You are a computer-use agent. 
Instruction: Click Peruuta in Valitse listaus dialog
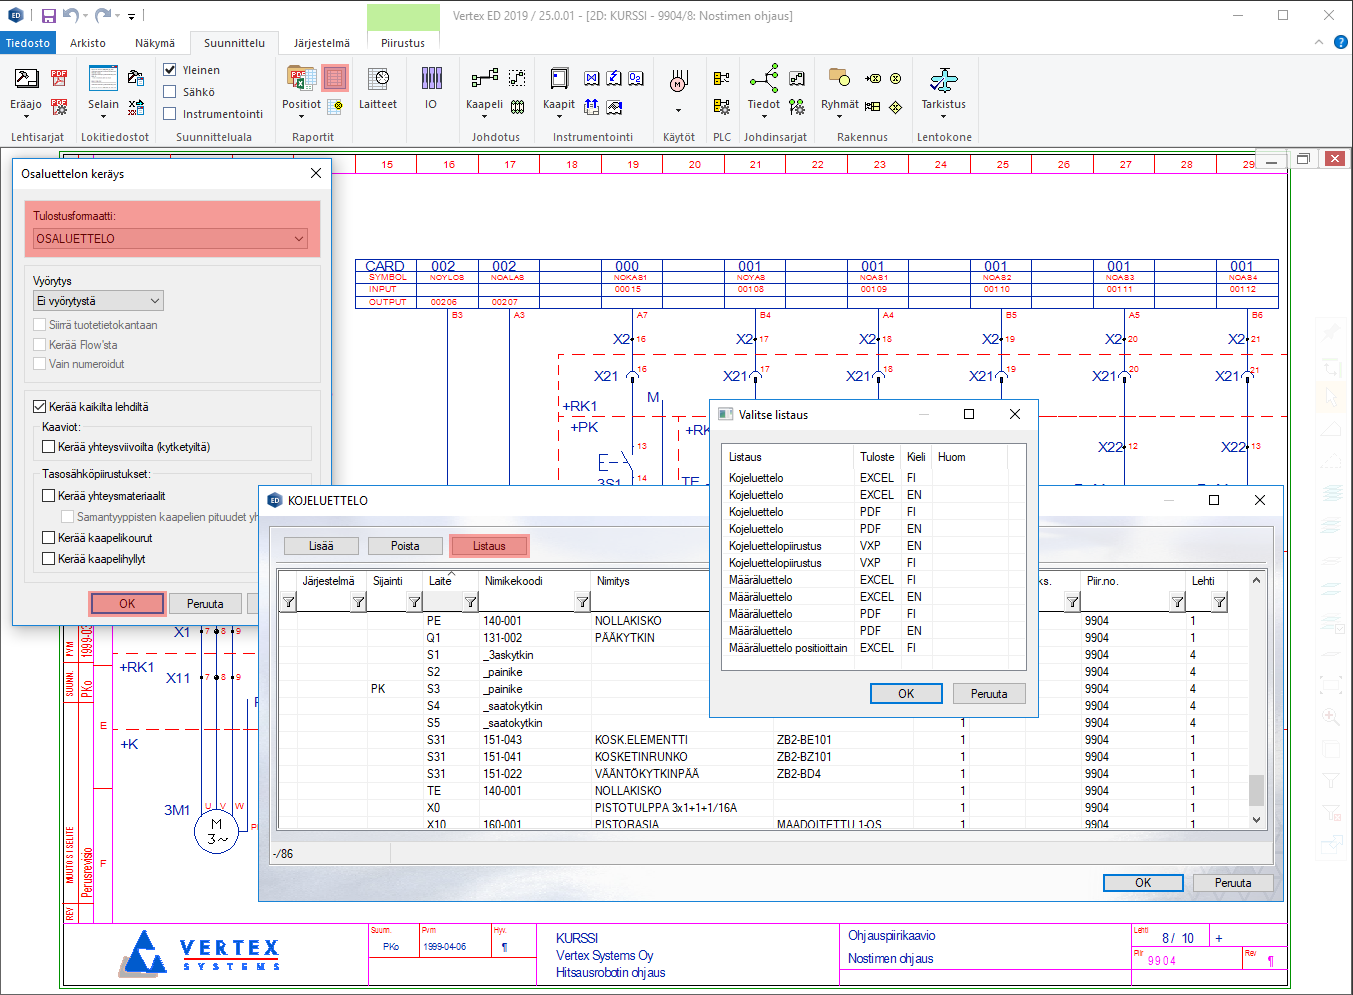point(988,694)
